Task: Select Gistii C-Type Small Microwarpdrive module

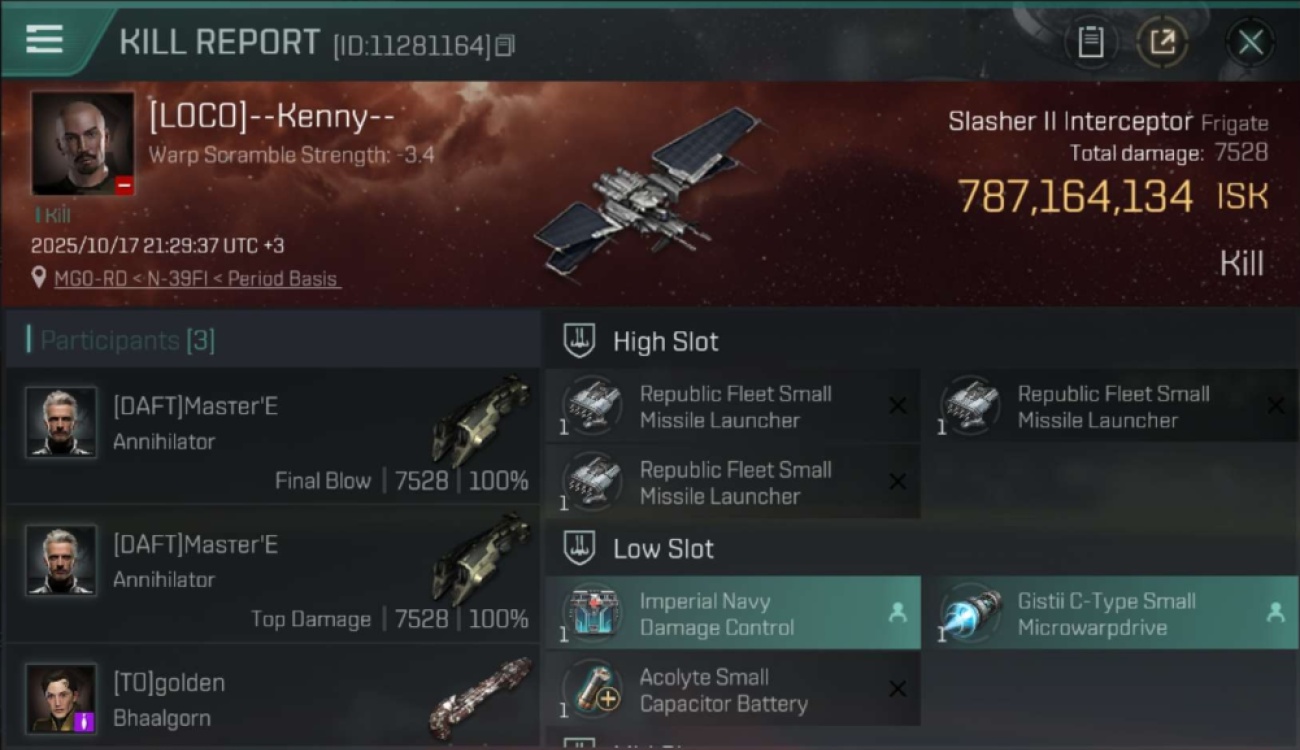Action: click(1110, 613)
